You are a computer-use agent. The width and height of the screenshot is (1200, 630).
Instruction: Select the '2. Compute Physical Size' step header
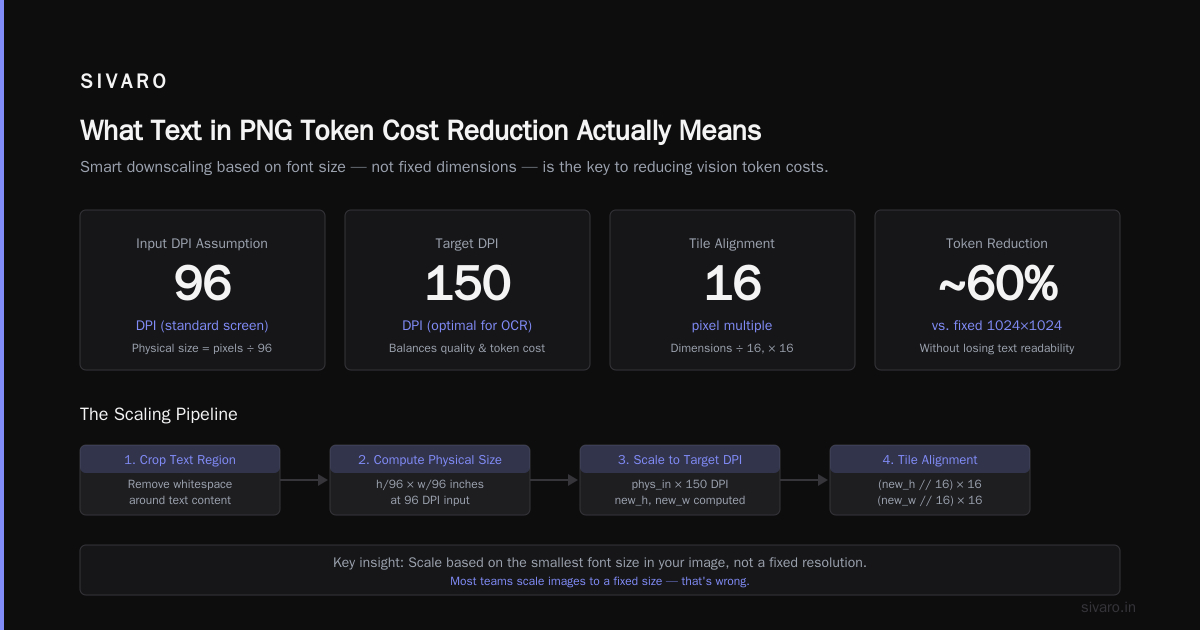(430, 459)
